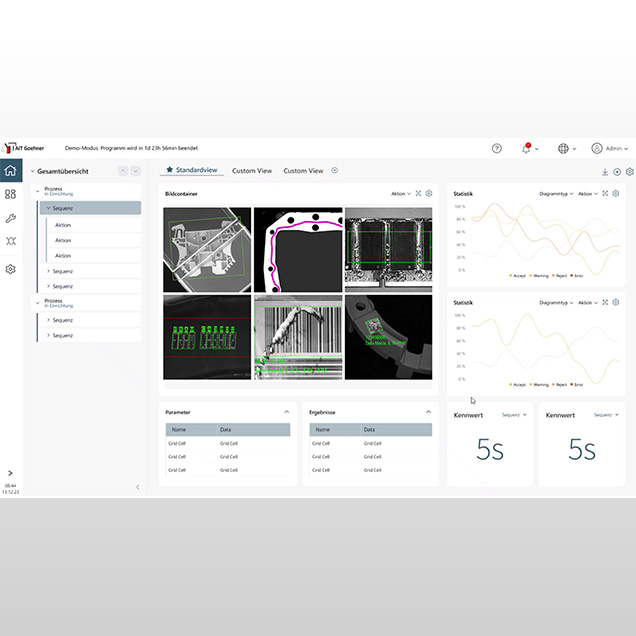The image size is (636, 636).
Task: Open the Aktion dropdown in Bildcontainer
Action: point(400,194)
